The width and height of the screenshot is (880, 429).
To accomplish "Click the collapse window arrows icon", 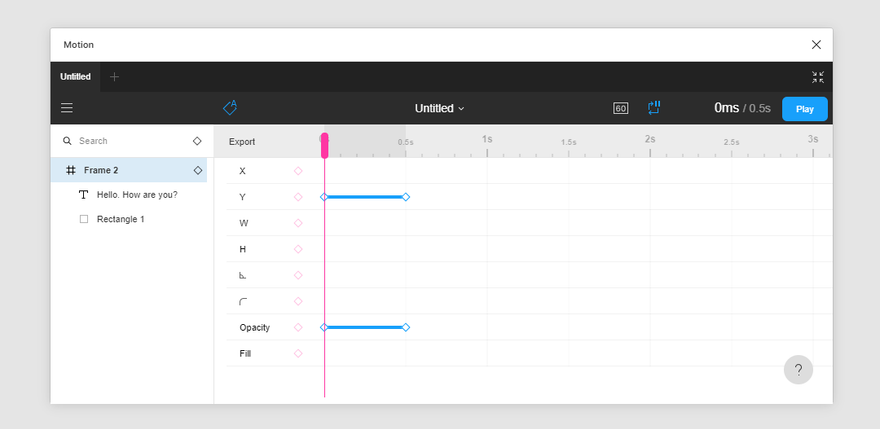I will click(818, 77).
